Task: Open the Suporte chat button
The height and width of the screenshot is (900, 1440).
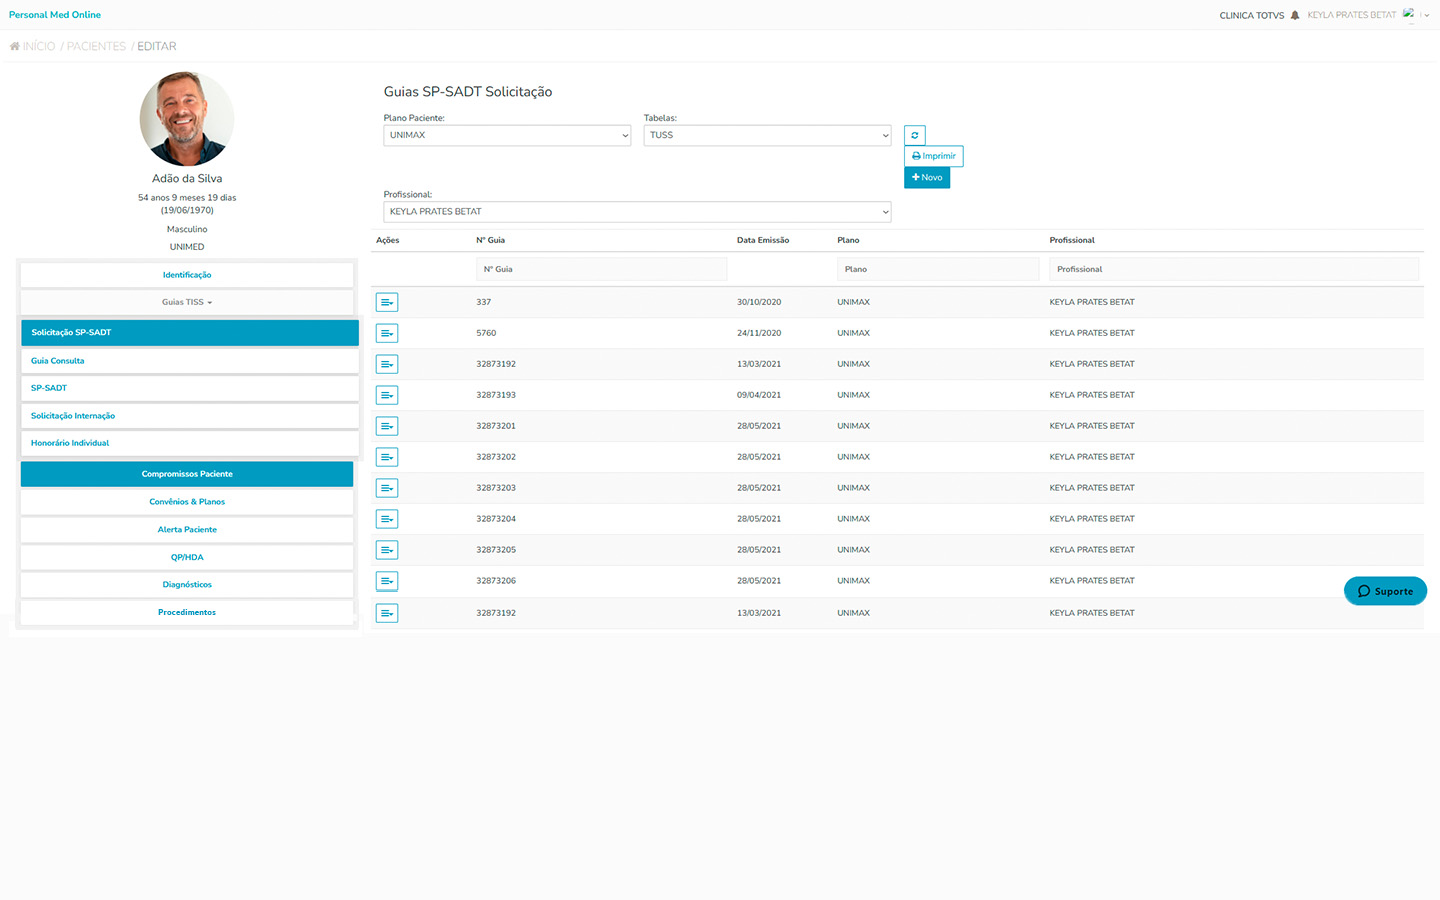Action: coord(1385,591)
